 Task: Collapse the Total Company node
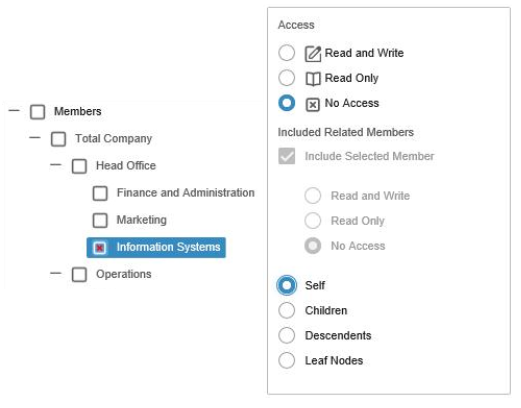point(35,137)
